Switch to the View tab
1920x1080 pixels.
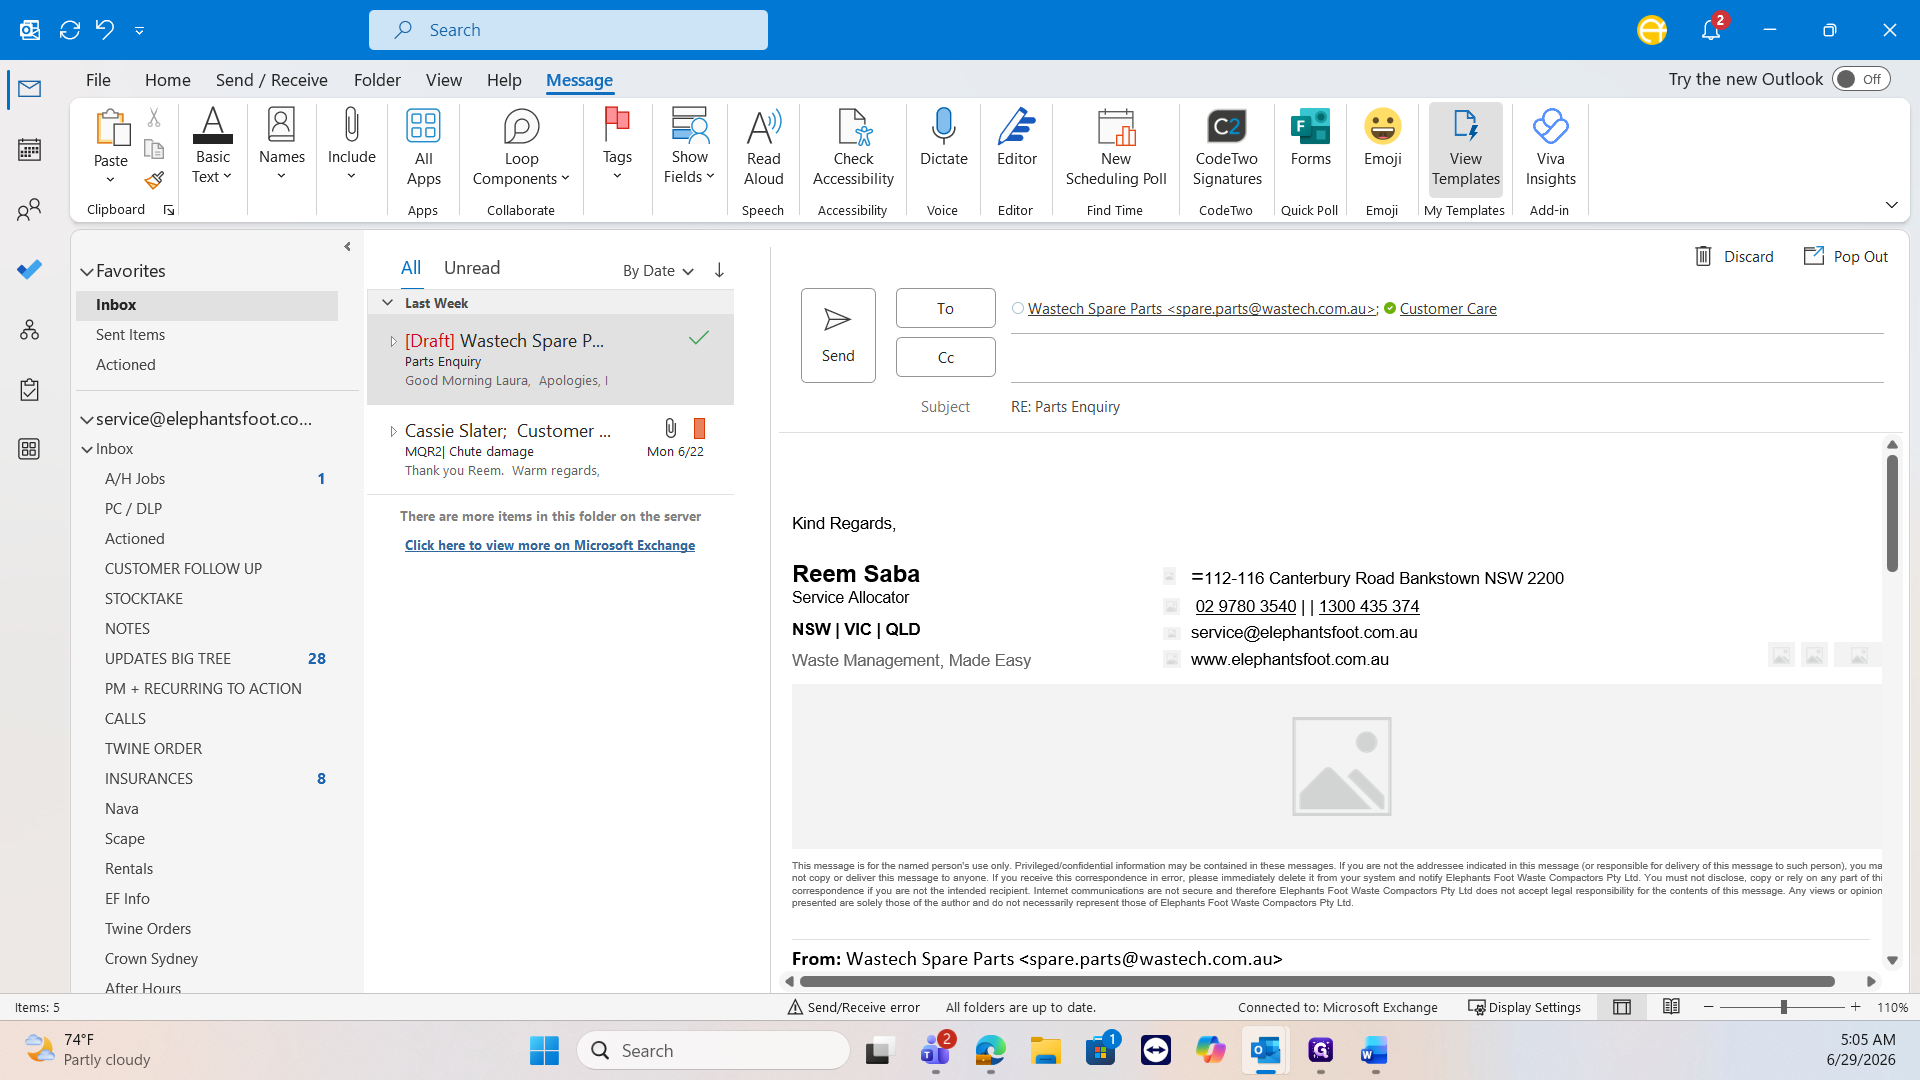[444, 80]
